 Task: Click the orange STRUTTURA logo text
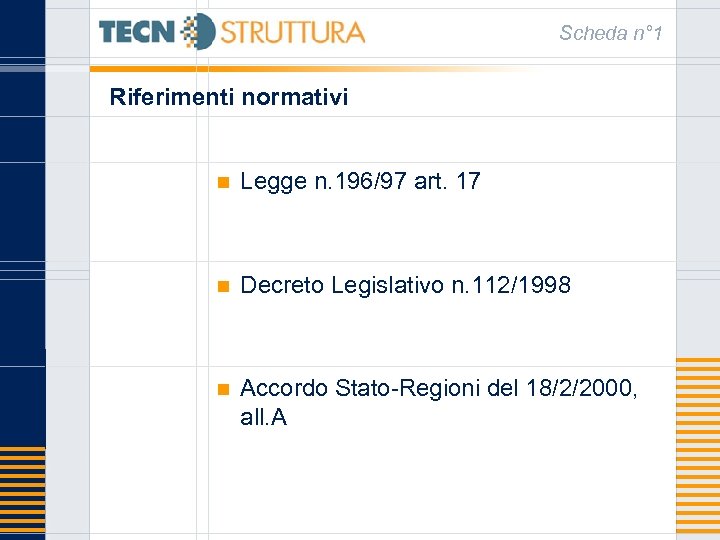click(292, 33)
